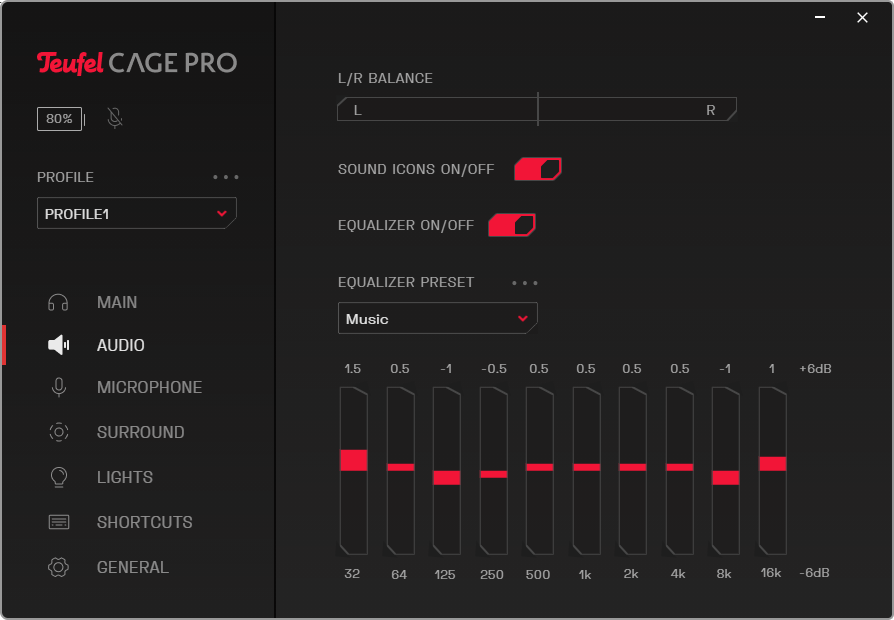
Task: Click the 80% battery indicator
Action: [59, 119]
